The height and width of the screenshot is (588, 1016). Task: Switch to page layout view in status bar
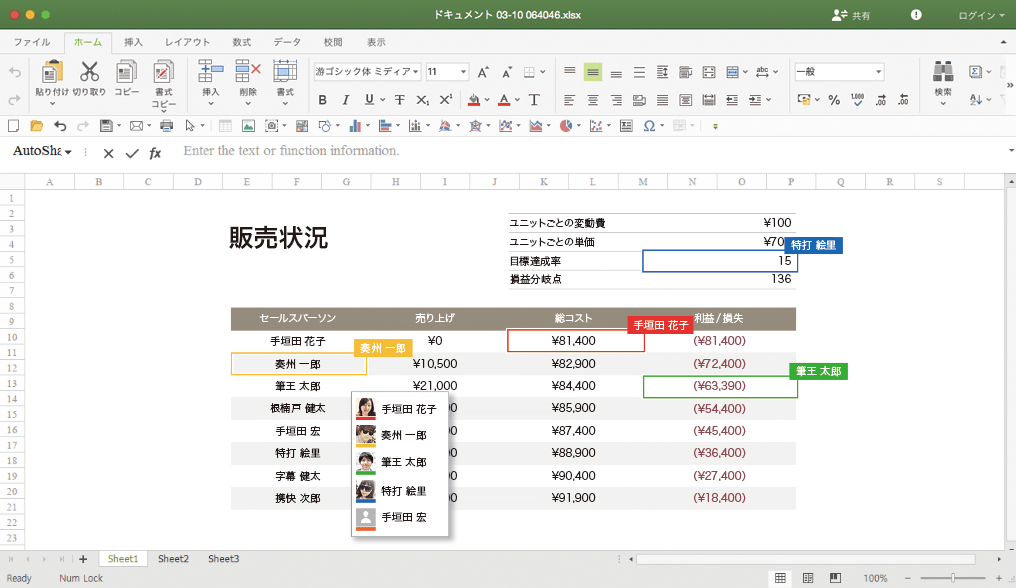point(808,578)
